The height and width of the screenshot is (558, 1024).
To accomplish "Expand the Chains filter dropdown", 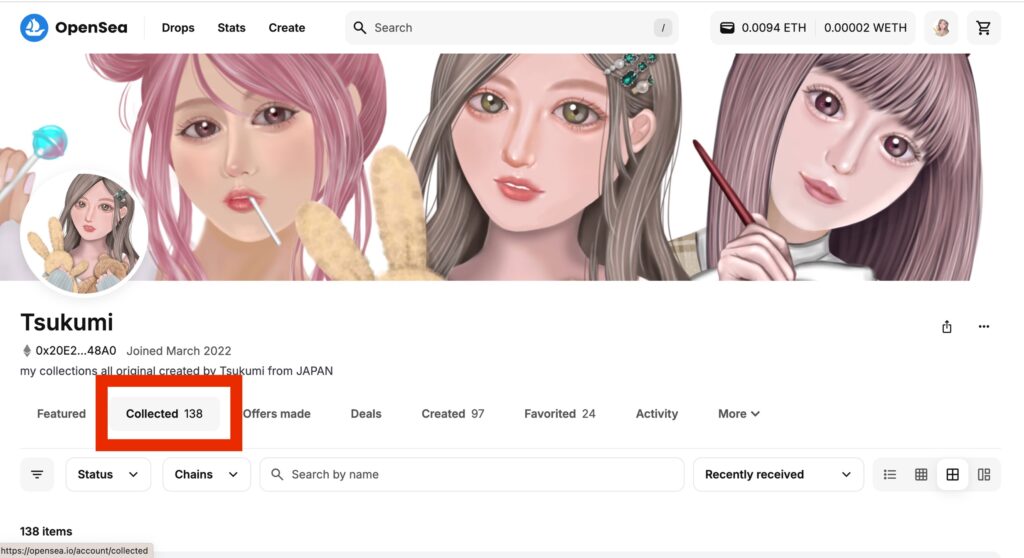I will [x=206, y=474].
